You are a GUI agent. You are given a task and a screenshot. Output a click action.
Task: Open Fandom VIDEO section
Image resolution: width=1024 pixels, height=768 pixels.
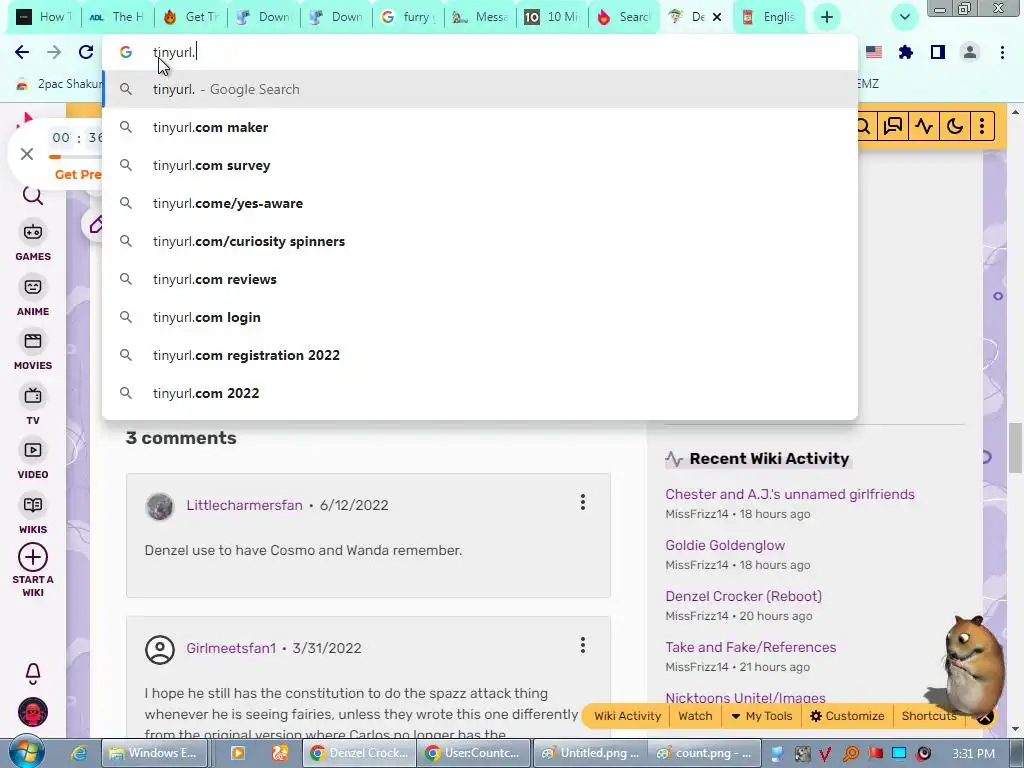pos(33,460)
